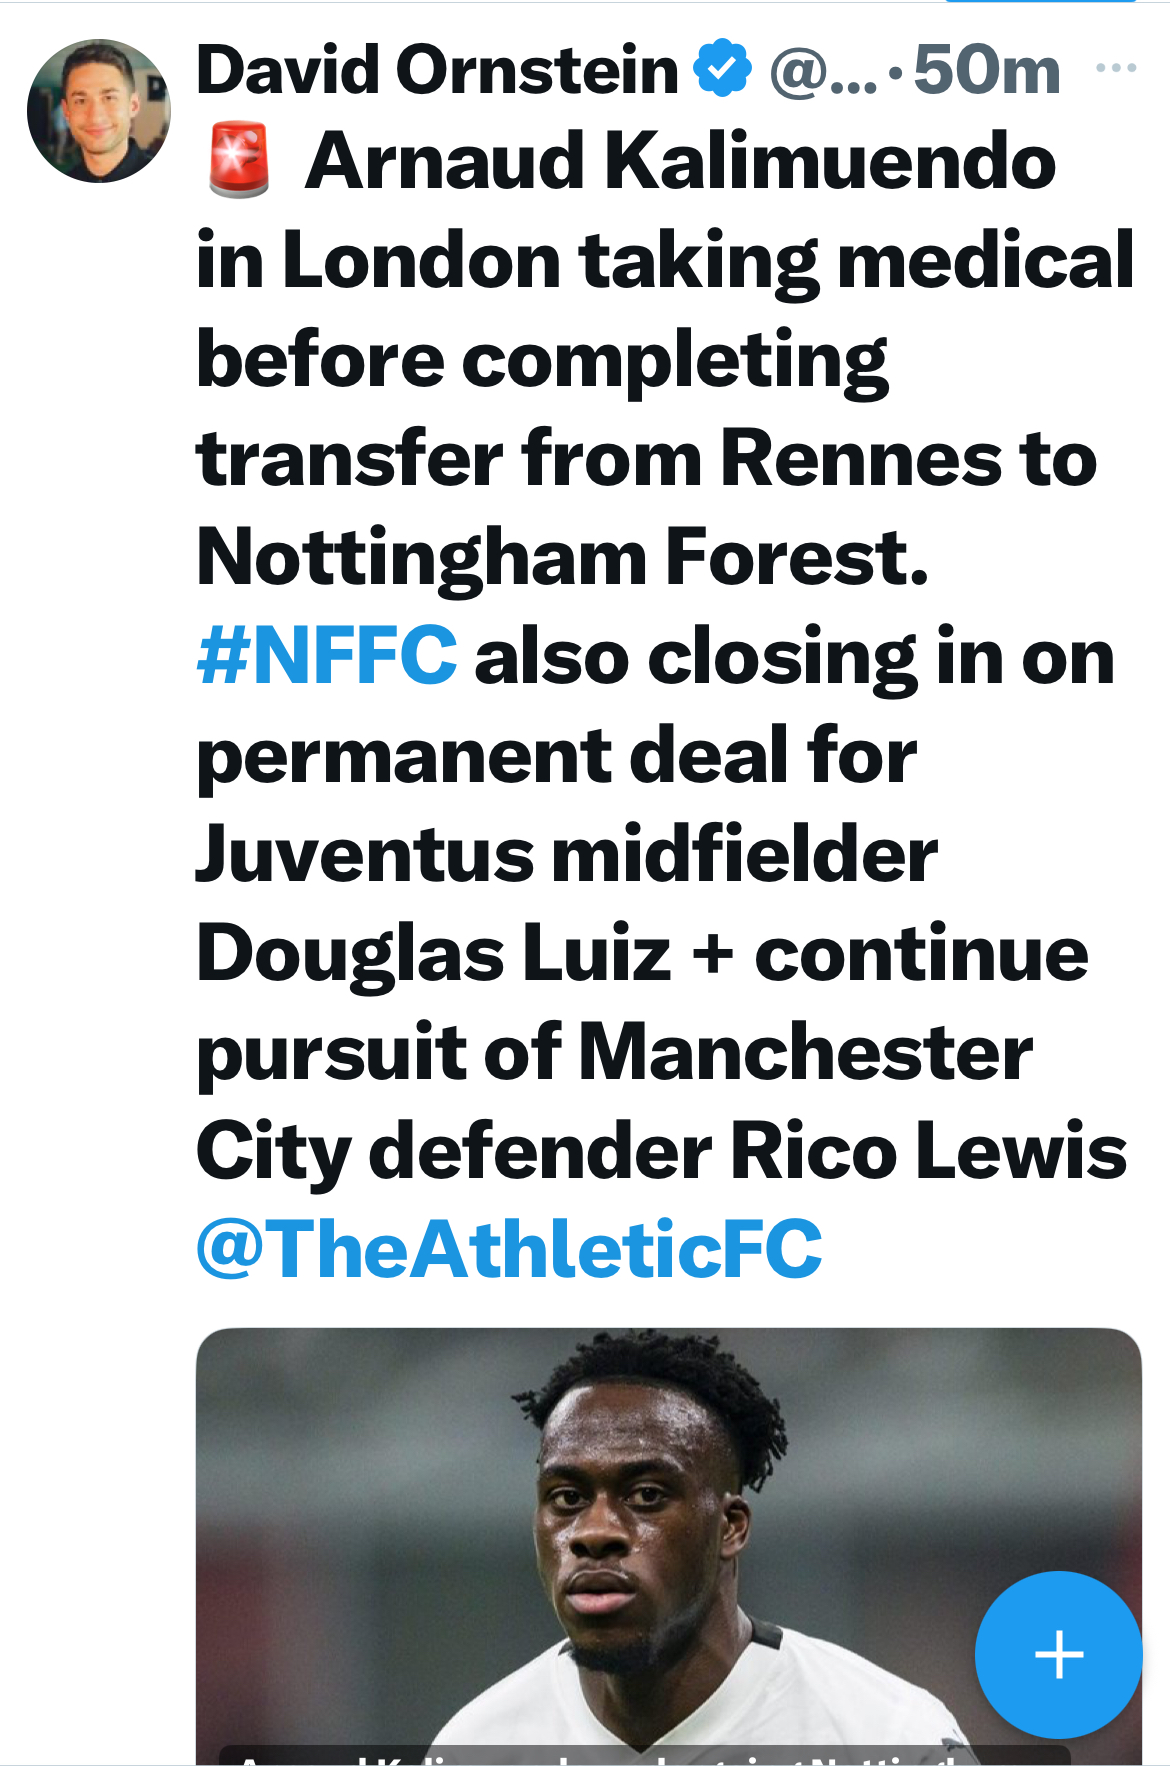Visit the @TheAthleticFC mention
The height and width of the screenshot is (1766, 1170).
[509, 1249]
